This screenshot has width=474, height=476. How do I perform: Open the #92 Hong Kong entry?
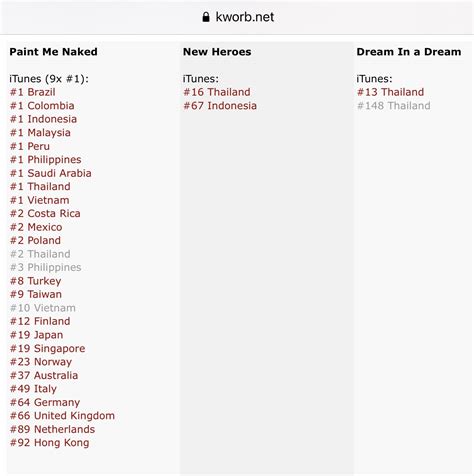point(50,443)
